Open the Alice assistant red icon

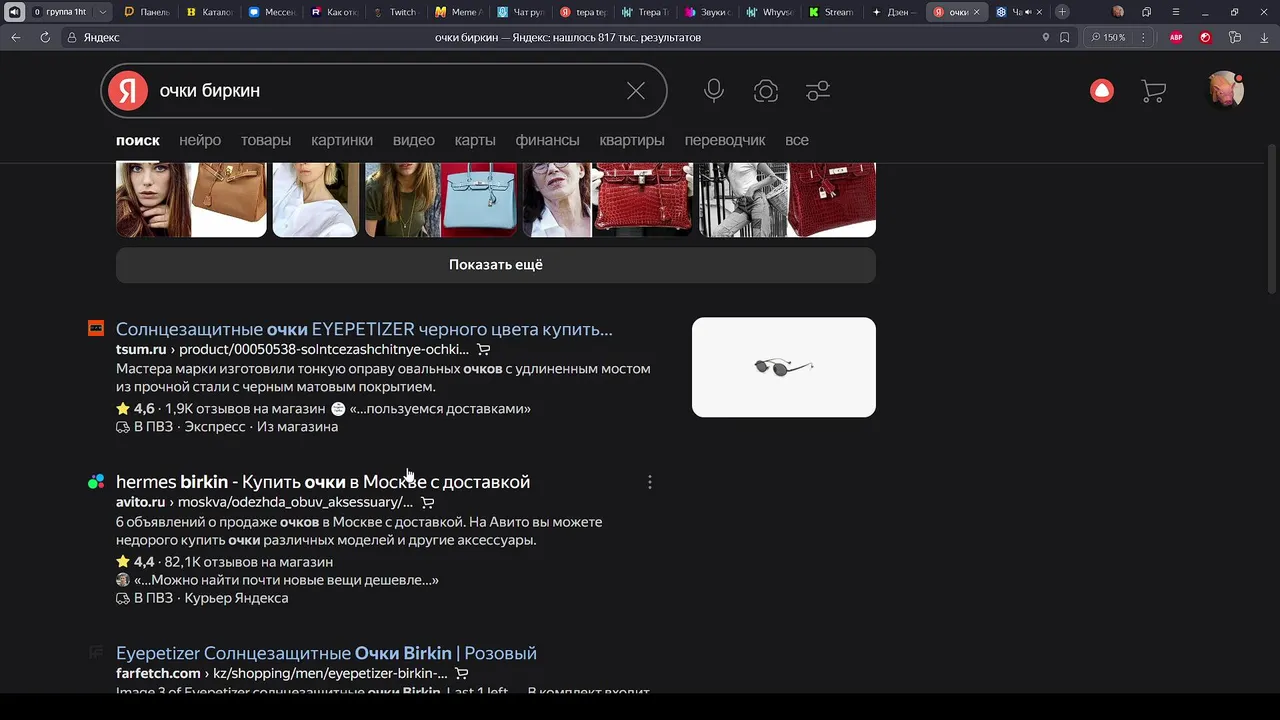coord(1102,91)
